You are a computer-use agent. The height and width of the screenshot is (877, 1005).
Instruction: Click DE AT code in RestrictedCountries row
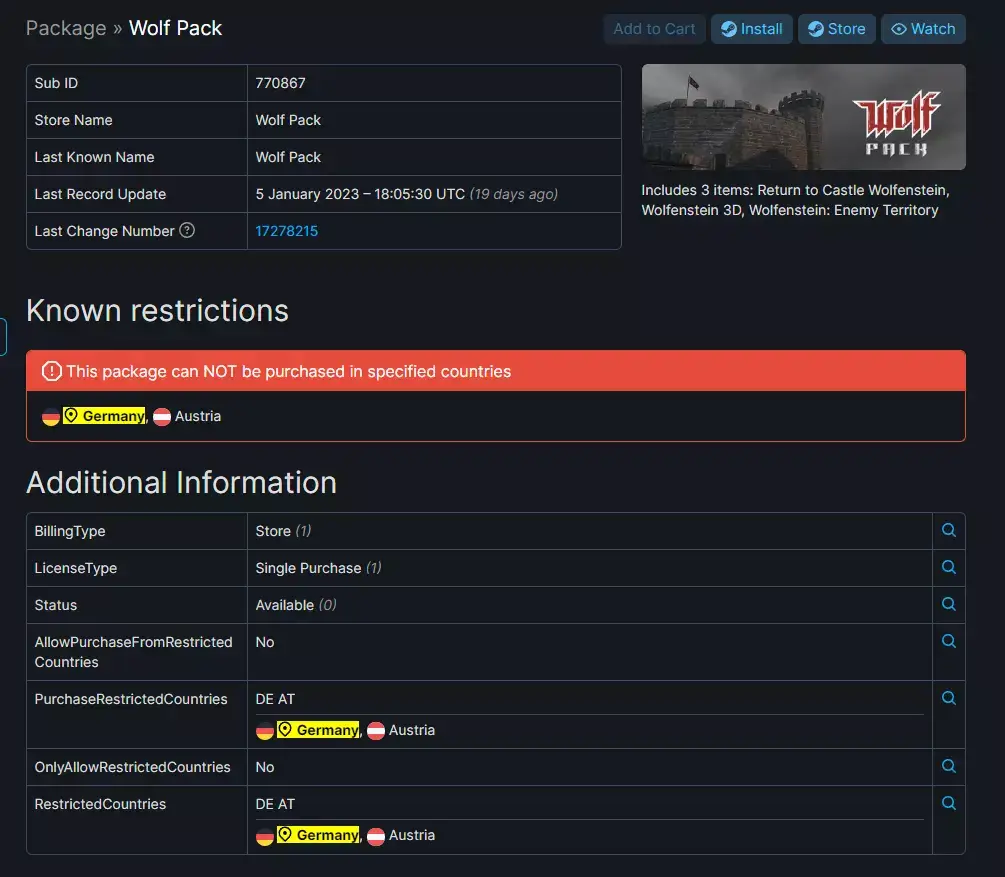(275, 805)
